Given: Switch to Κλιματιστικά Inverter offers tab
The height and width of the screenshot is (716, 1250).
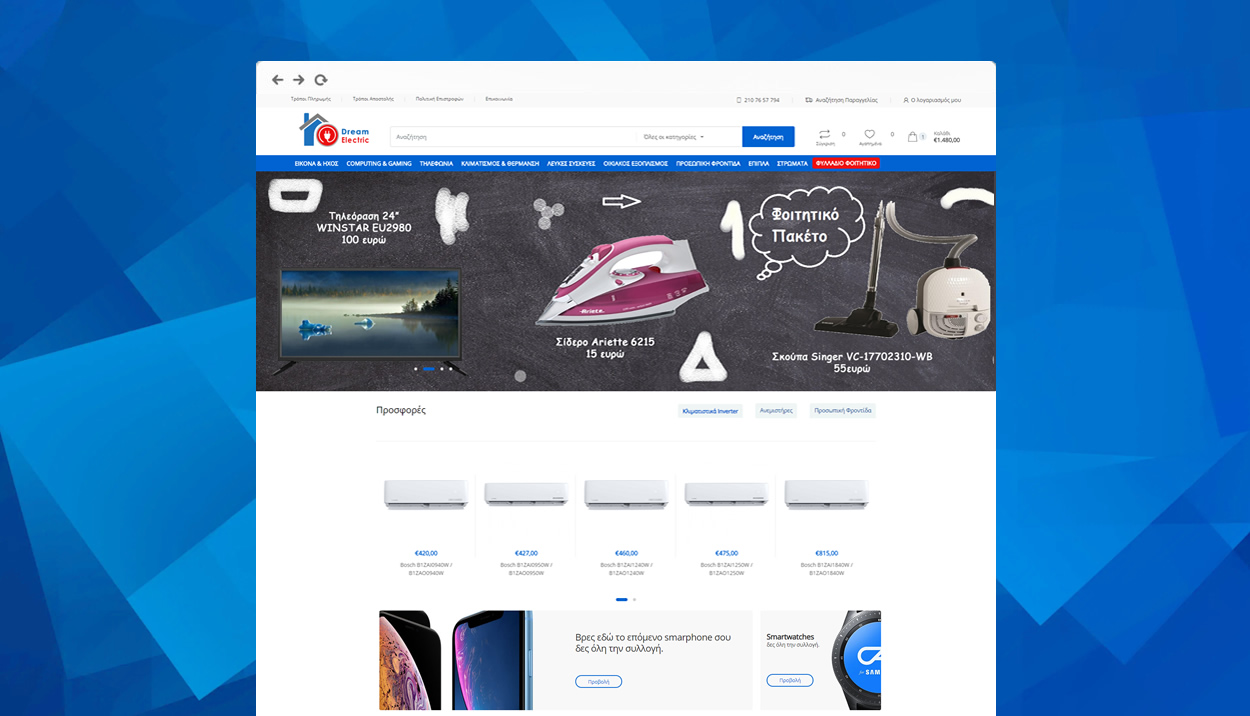Looking at the screenshot, I should pyautogui.click(x=710, y=411).
